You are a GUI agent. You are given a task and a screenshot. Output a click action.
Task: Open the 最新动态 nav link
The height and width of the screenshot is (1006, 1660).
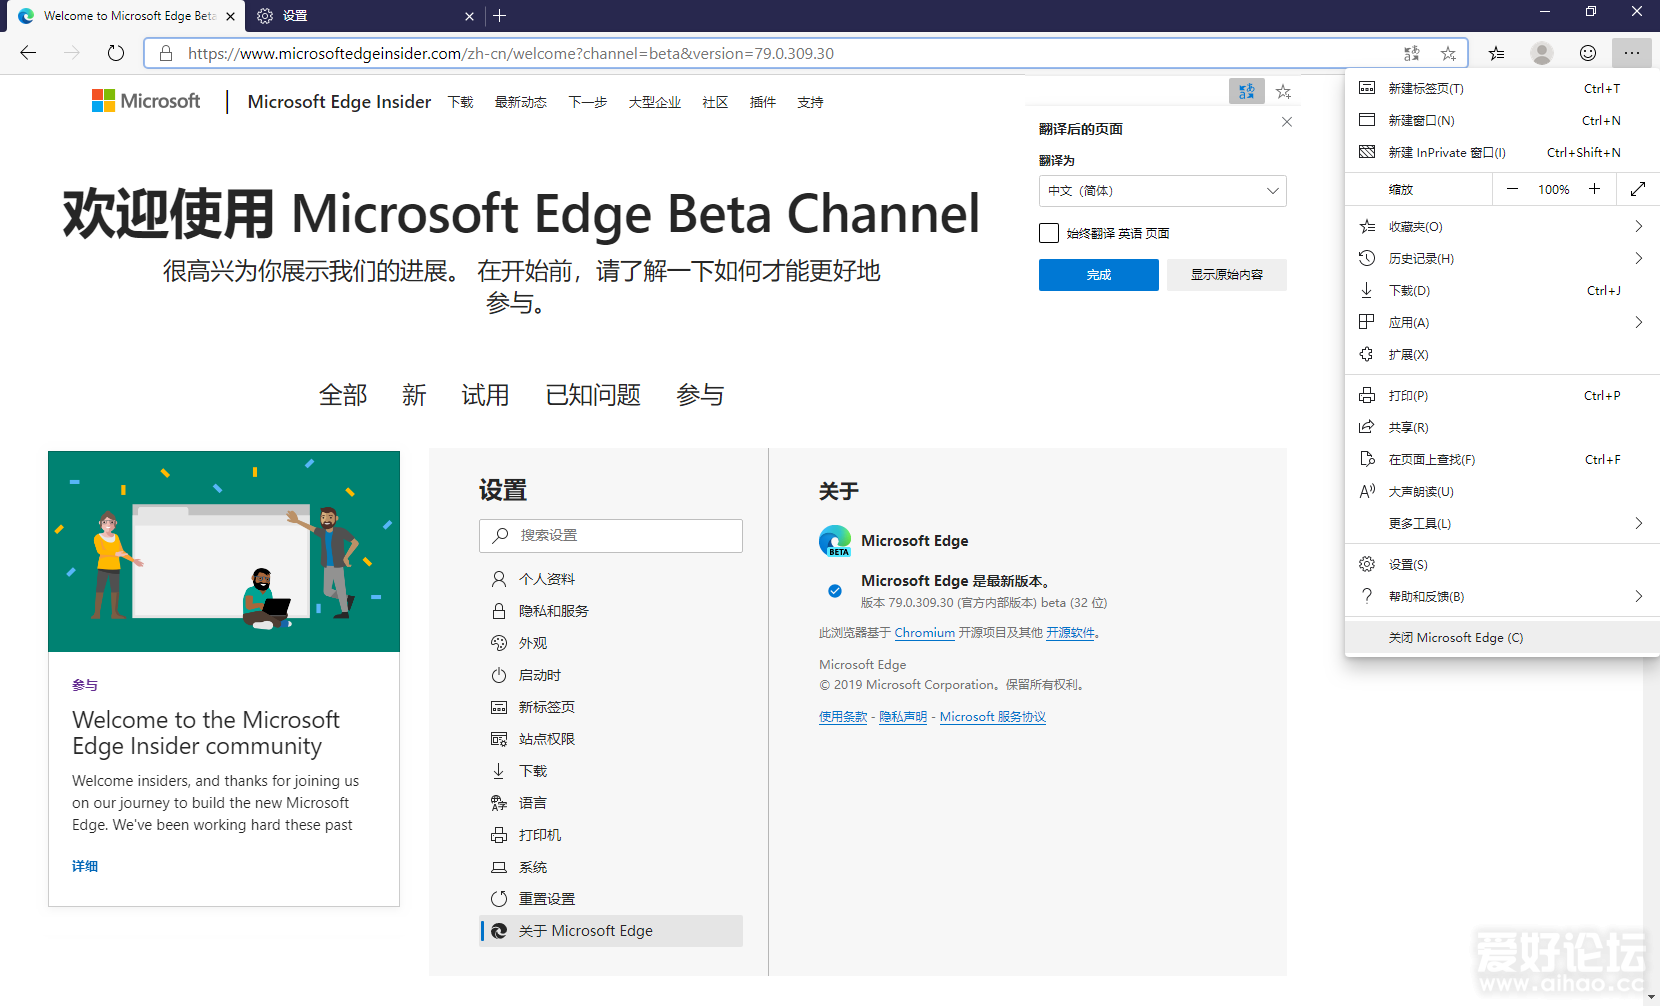tap(521, 102)
